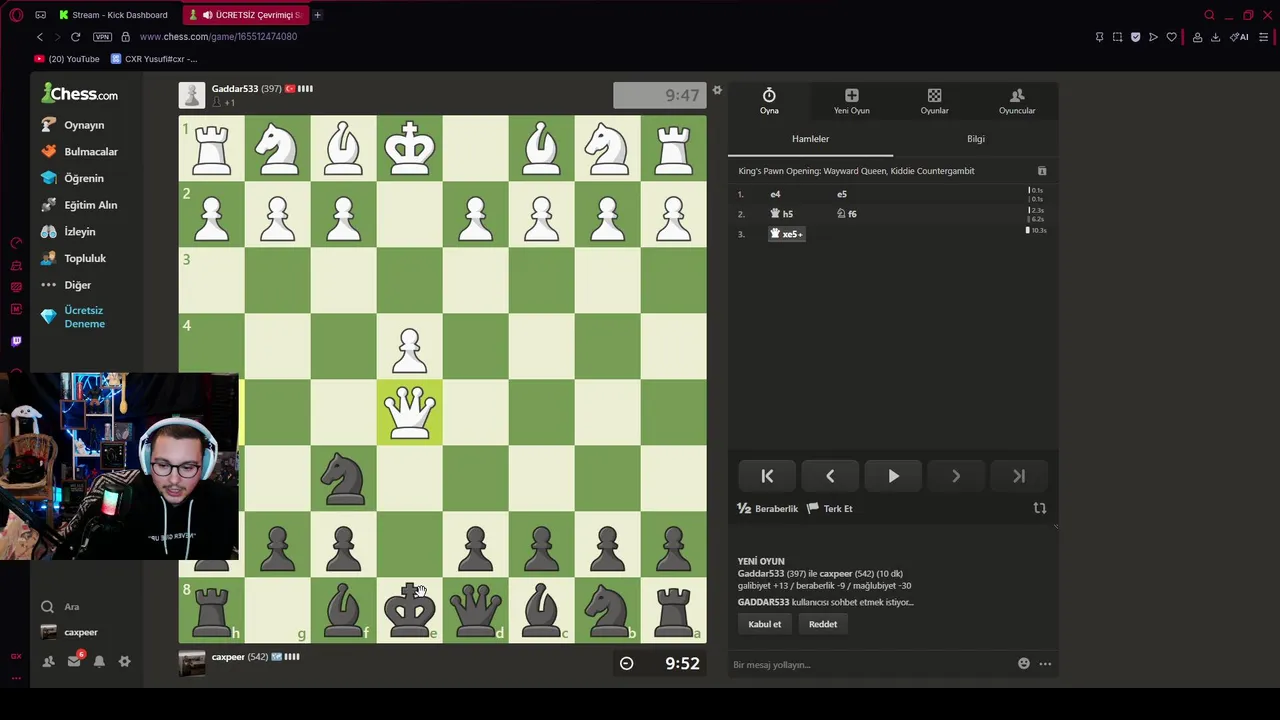Reload the page
Viewport: 1280px width, 720px height.
[75, 37]
